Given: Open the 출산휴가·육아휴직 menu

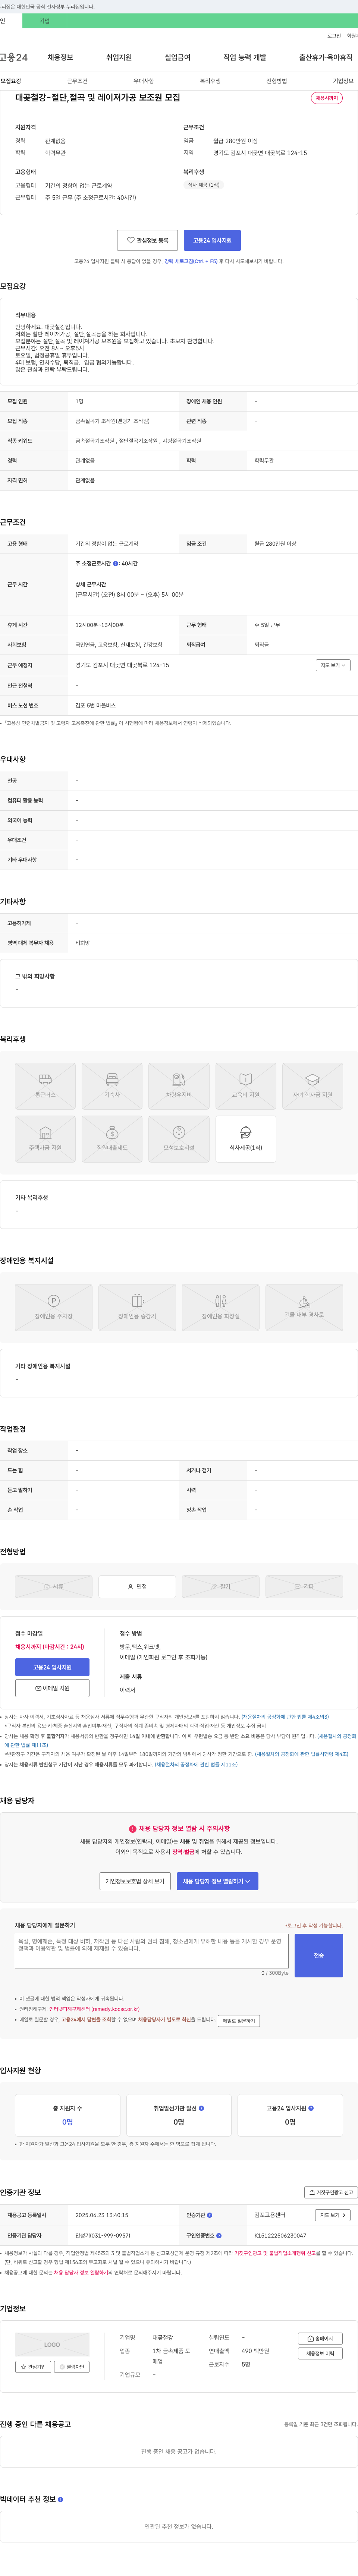Looking at the screenshot, I should pos(326,57).
